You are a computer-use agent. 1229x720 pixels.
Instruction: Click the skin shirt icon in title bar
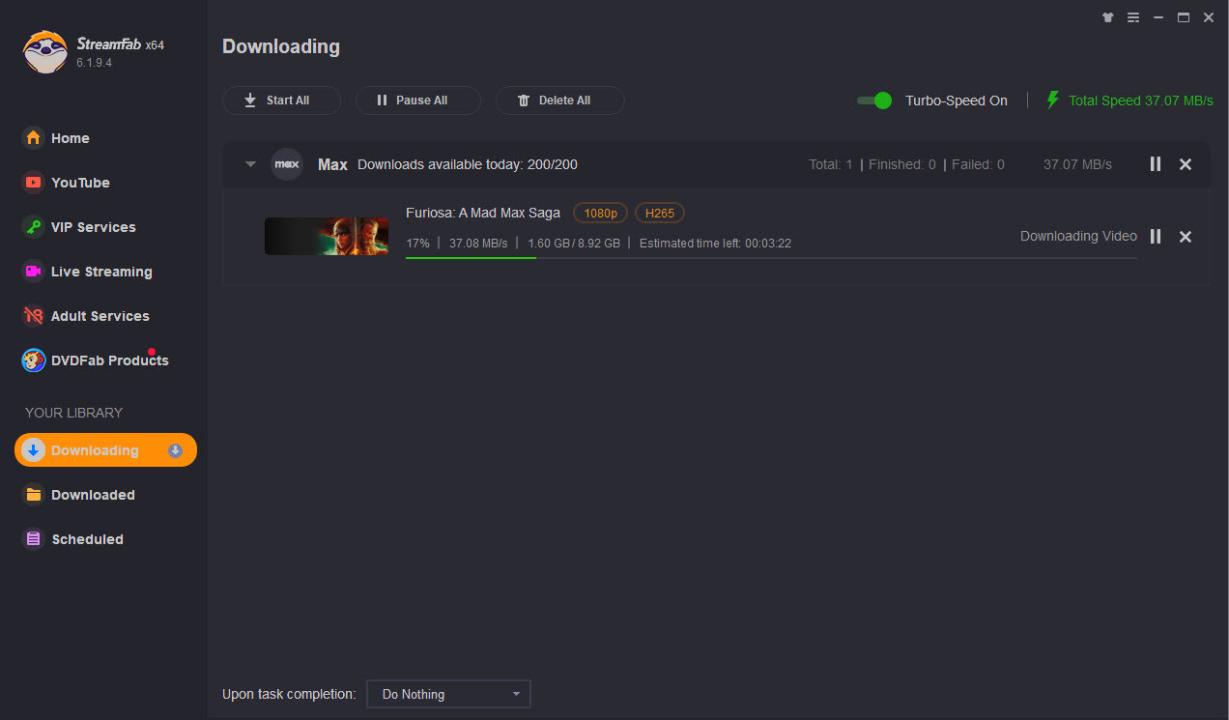(x=1108, y=17)
